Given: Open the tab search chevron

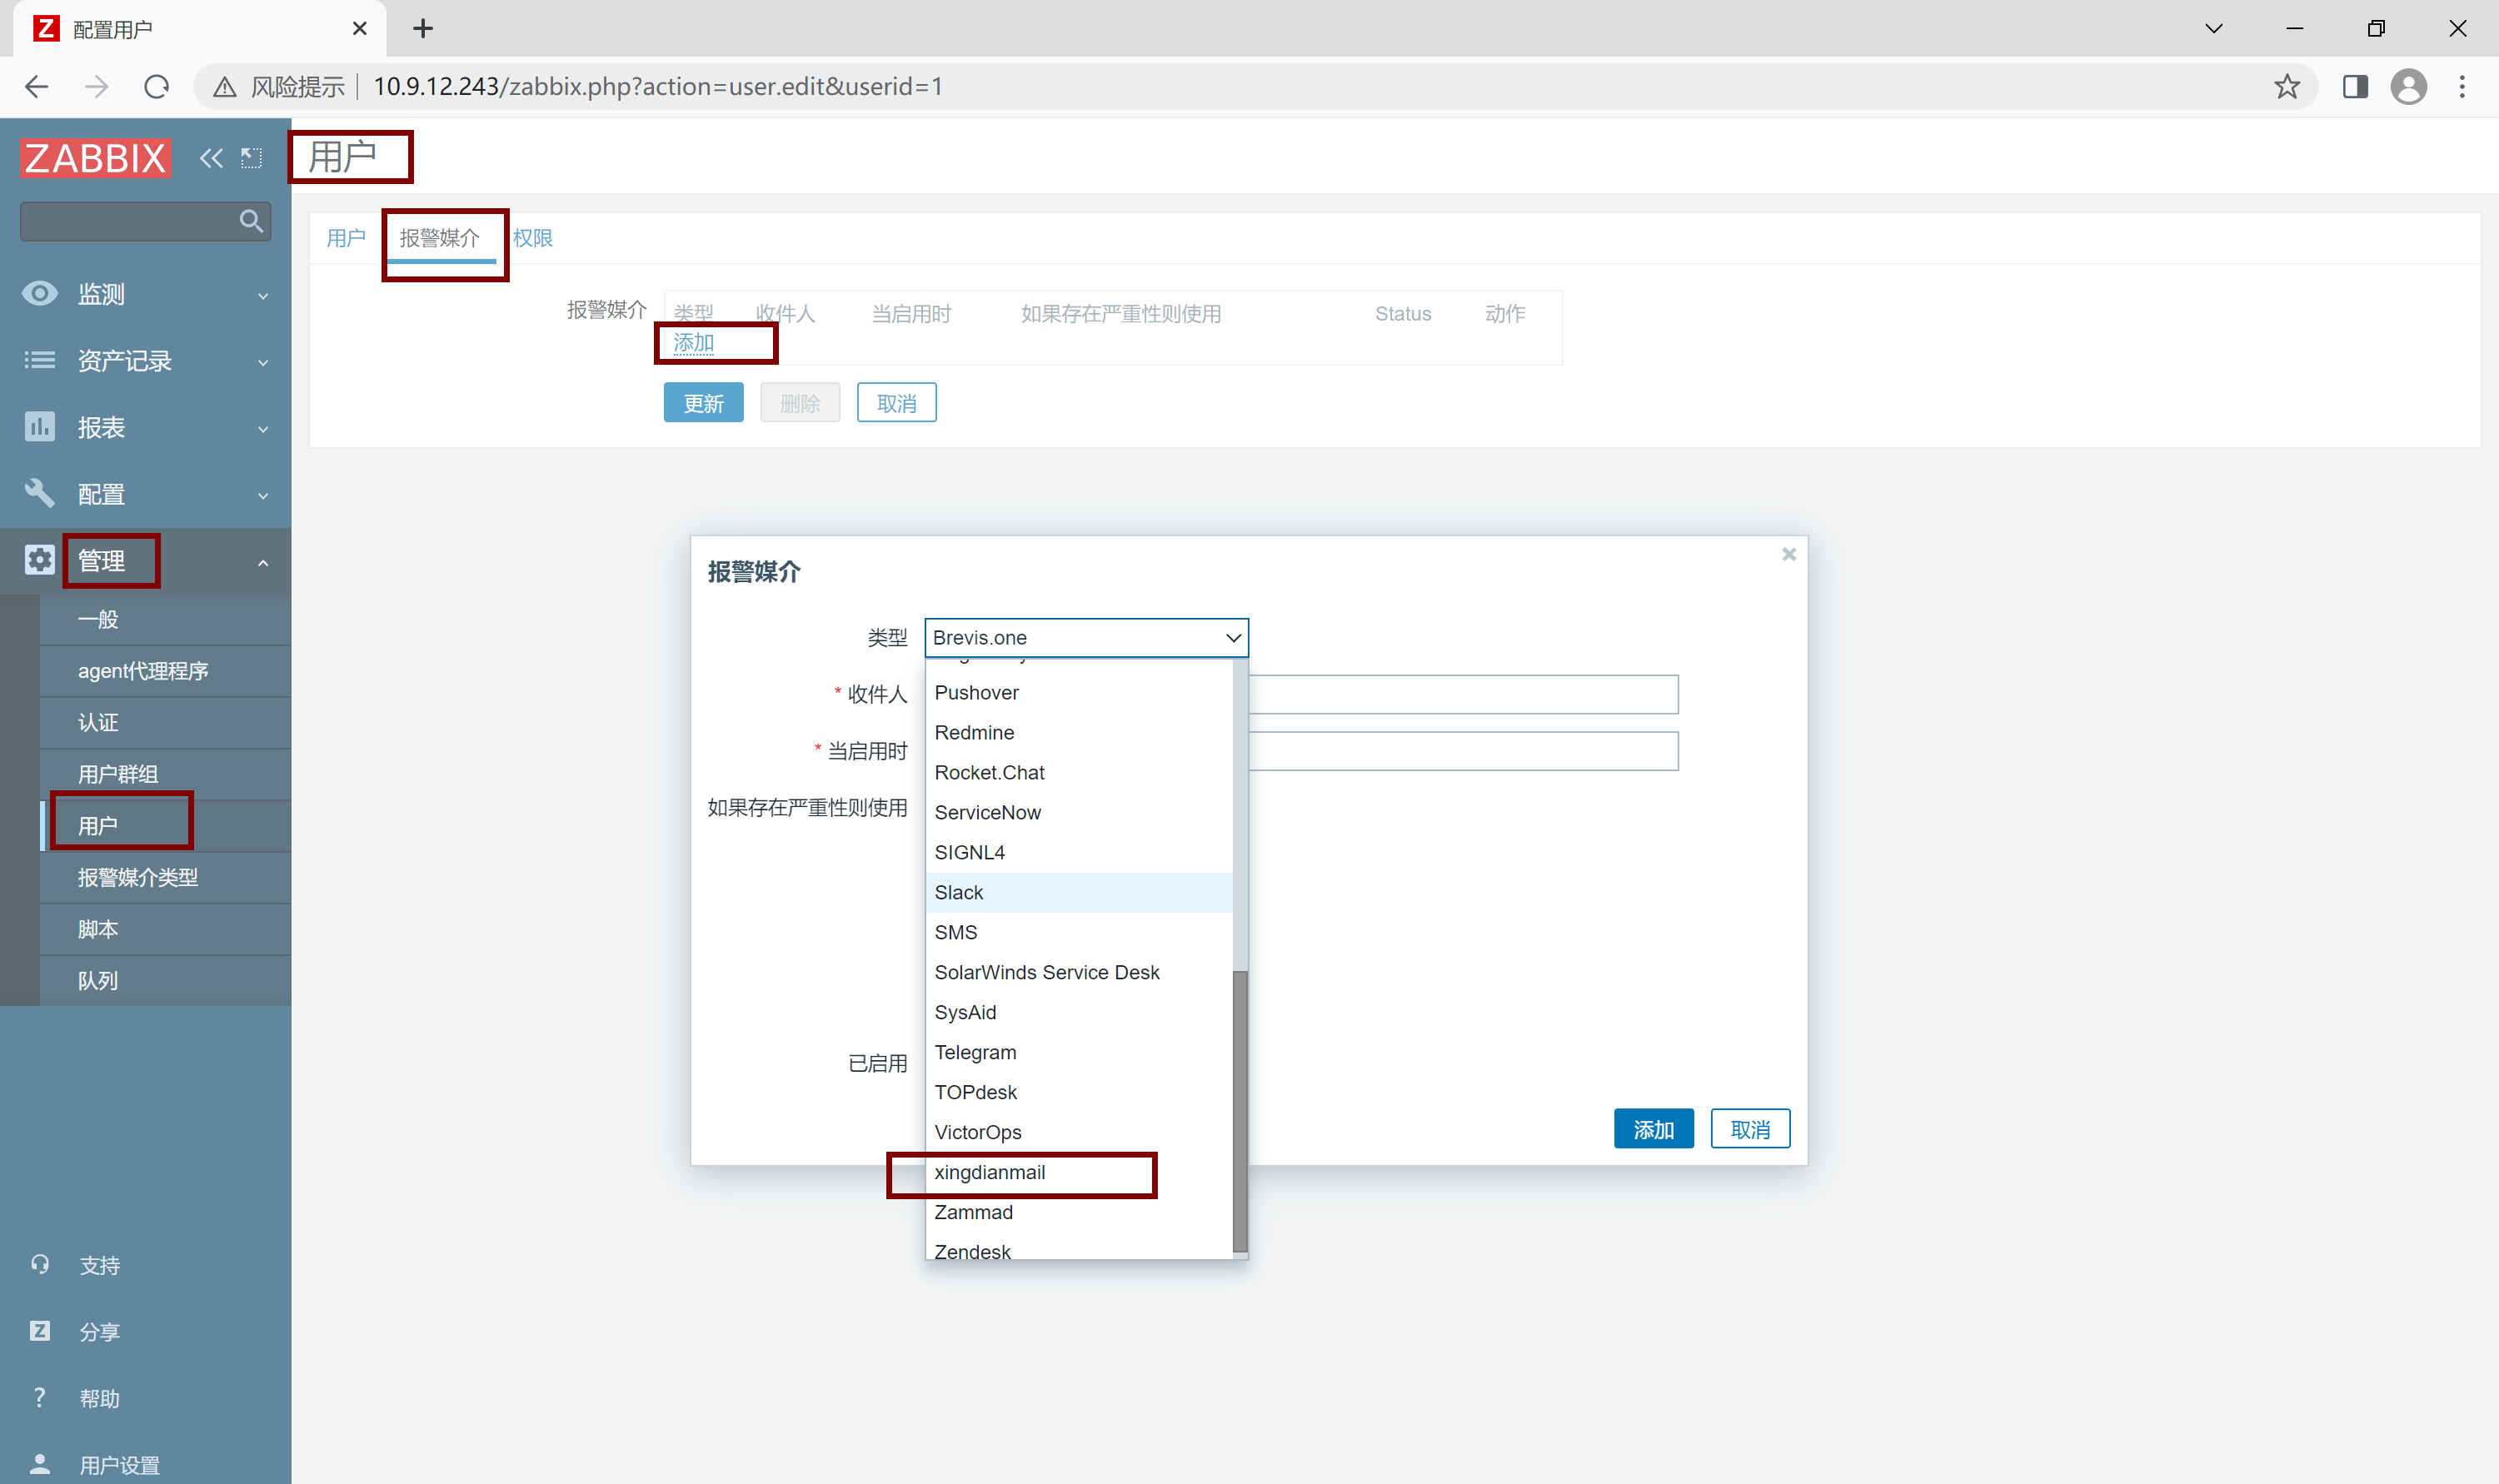Looking at the screenshot, I should 2213,29.
